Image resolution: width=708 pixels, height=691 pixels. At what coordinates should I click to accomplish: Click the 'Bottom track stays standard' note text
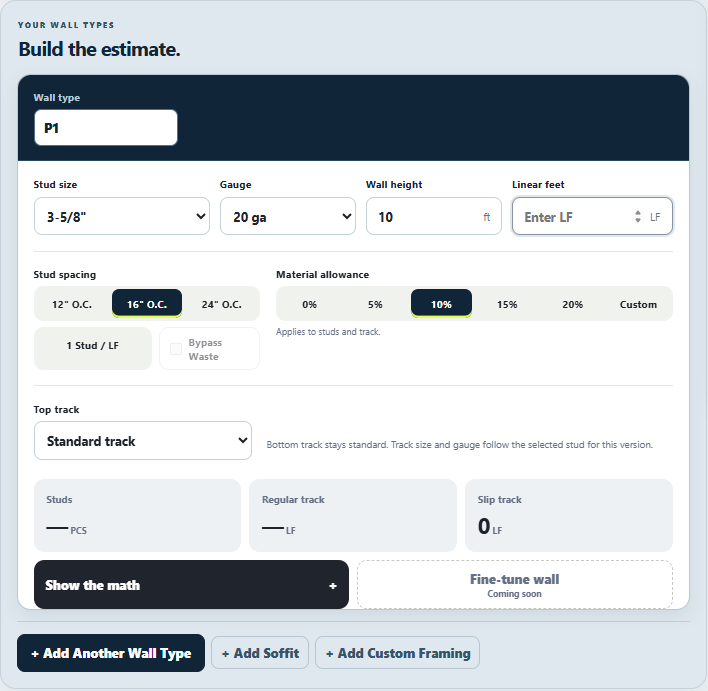[460, 445]
